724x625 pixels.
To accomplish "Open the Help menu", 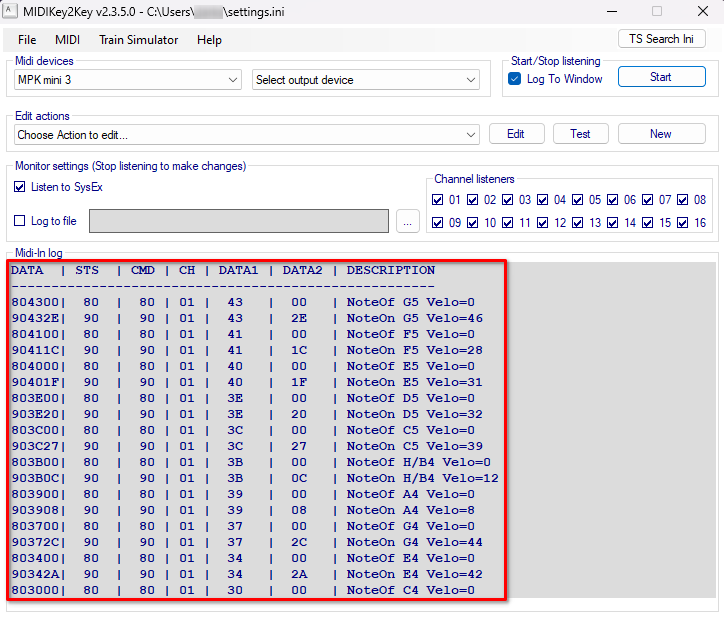I will click(x=209, y=40).
